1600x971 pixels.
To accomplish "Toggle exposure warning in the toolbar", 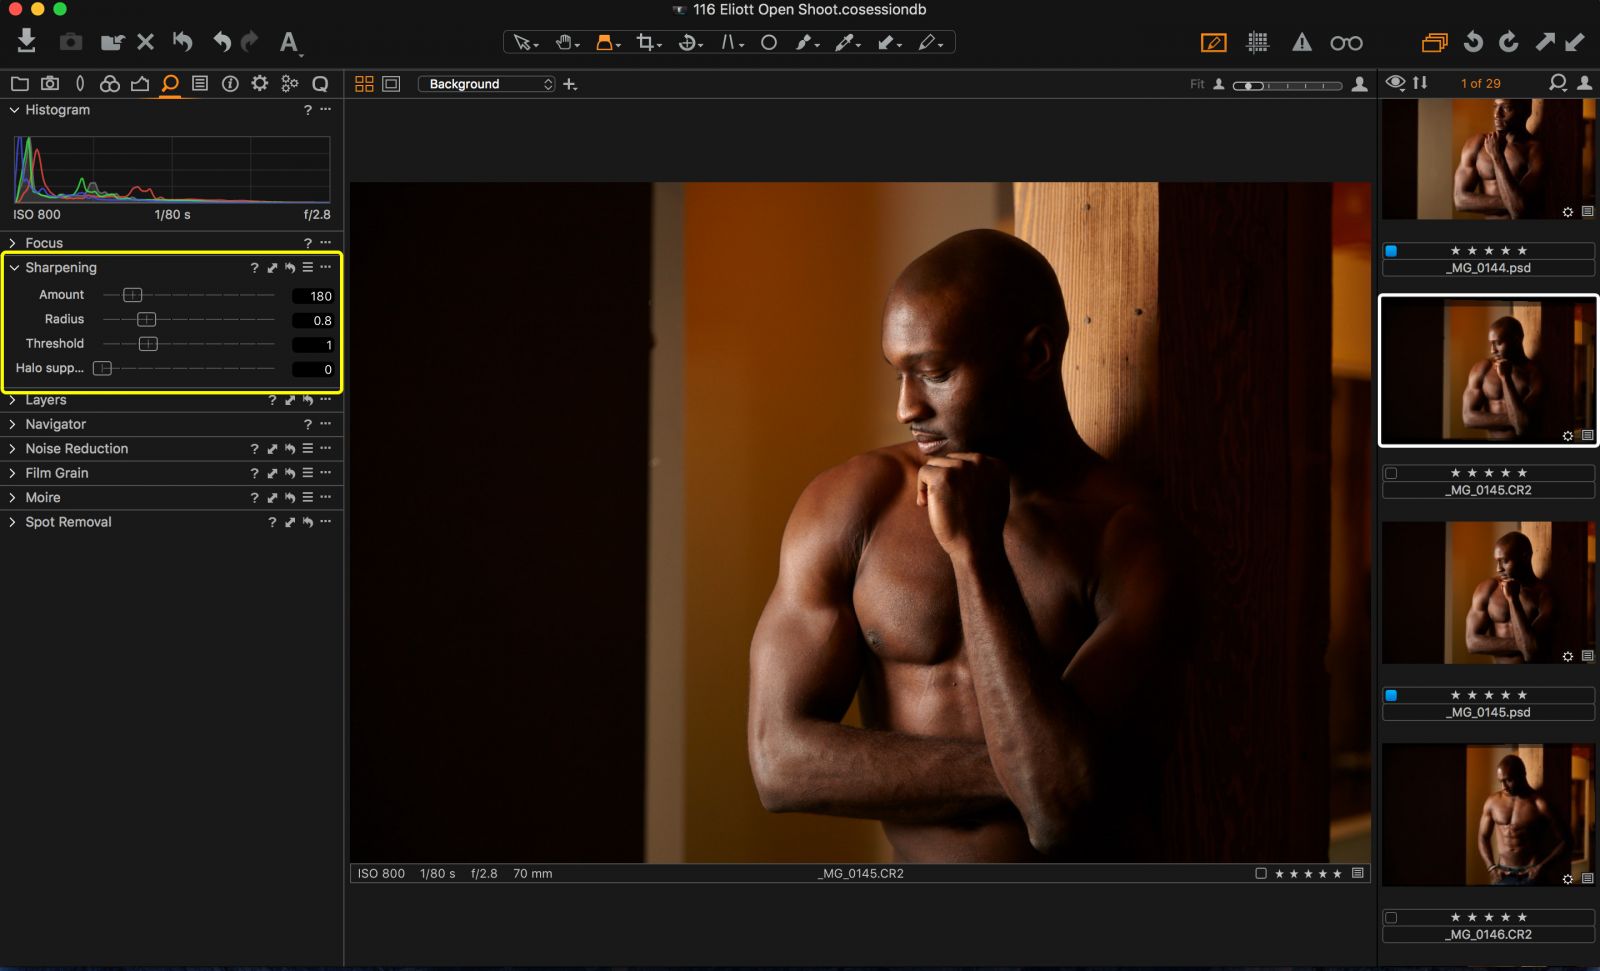I will [x=1300, y=42].
